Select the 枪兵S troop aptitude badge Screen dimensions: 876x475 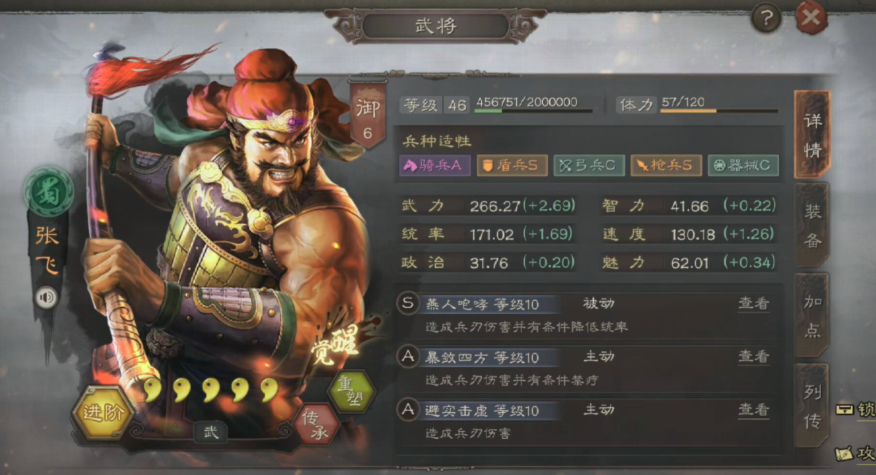tap(666, 165)
